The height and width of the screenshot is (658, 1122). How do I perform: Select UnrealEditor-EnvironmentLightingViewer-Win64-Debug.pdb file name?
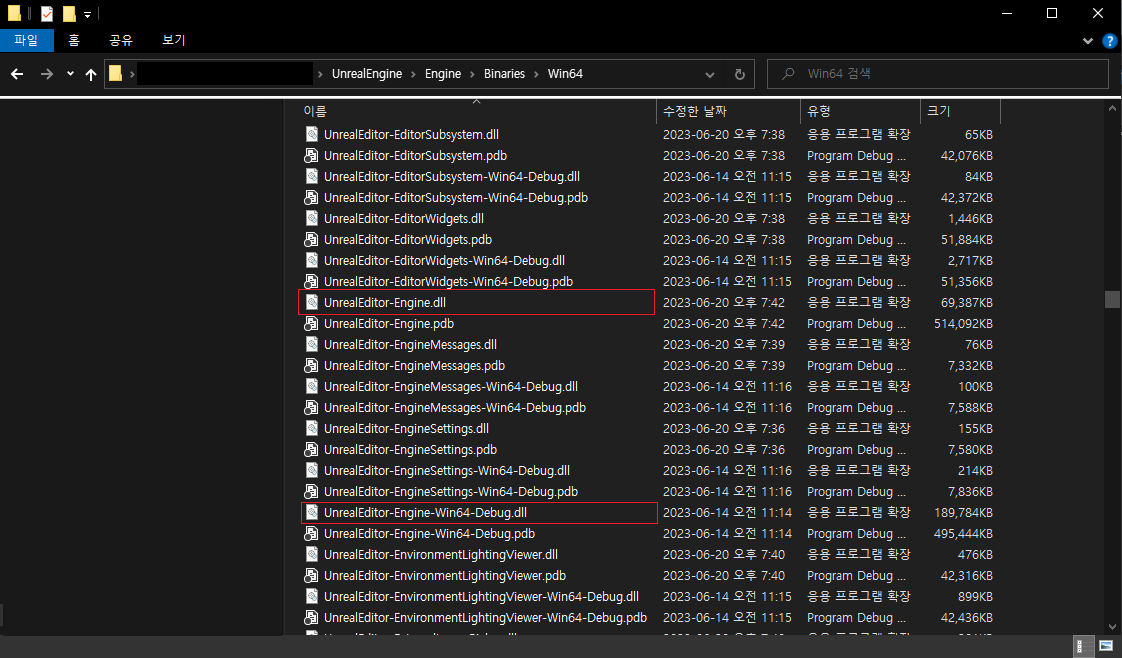[485, 617]
